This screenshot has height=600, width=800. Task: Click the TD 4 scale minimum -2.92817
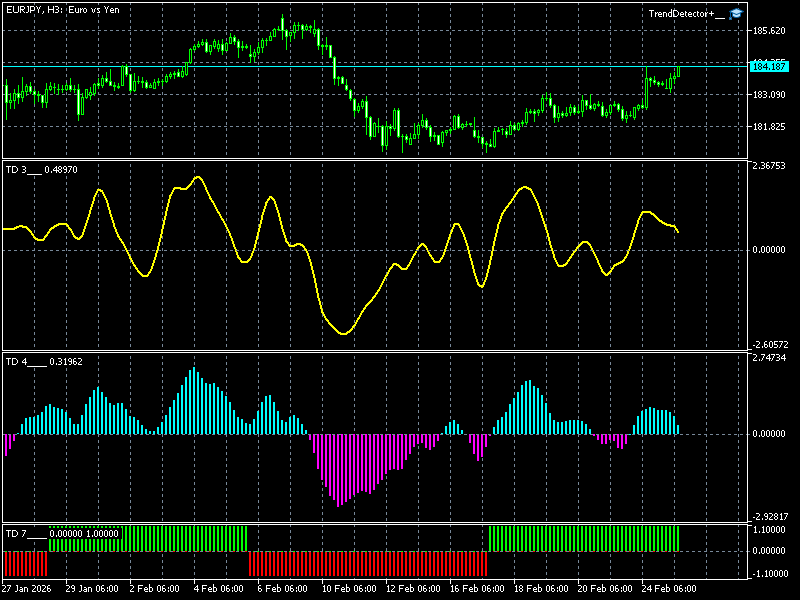[768, 517]
